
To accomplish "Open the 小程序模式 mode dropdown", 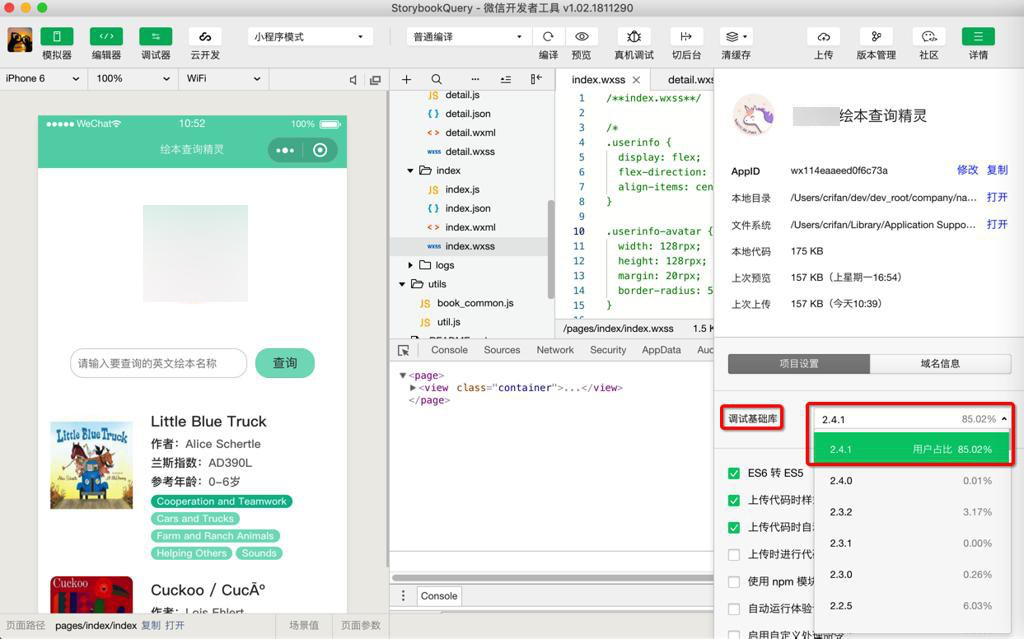I will pyautogui.click(x=310, y=37).
